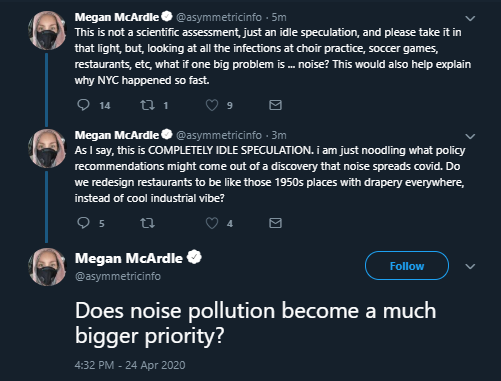The width and height of the screenshot is (501, 381).
Task: Reply to the first tweet with 14 replies
Action: (83, 105)
